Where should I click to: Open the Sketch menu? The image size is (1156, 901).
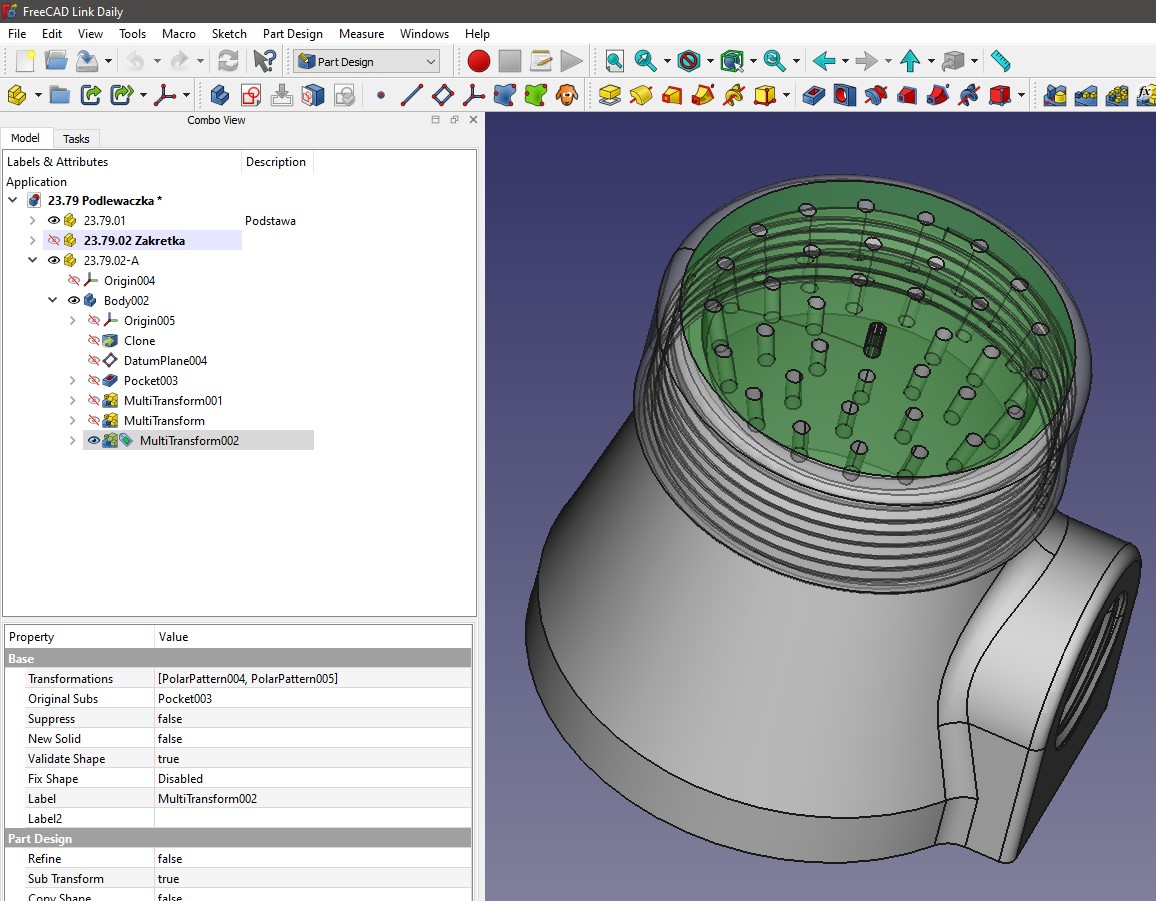point(229,33)
